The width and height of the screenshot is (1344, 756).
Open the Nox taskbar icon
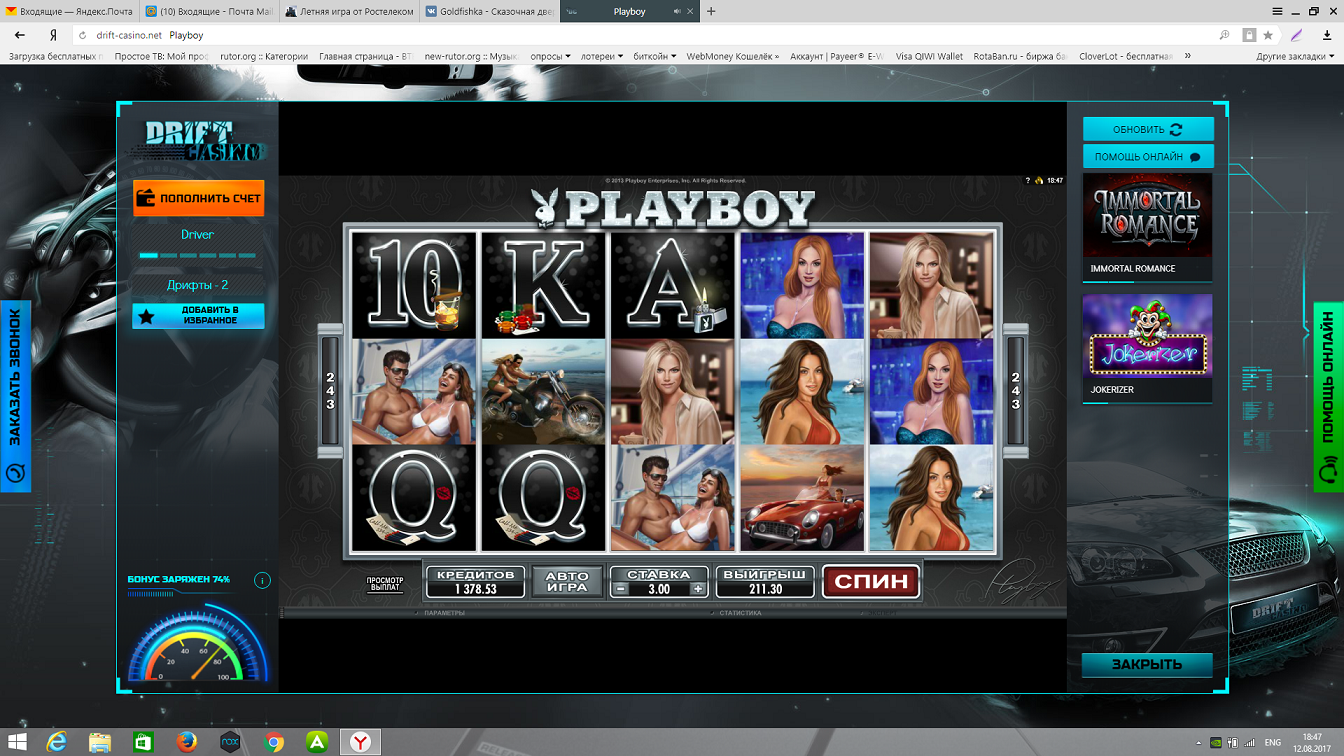[x=230, y=742]
